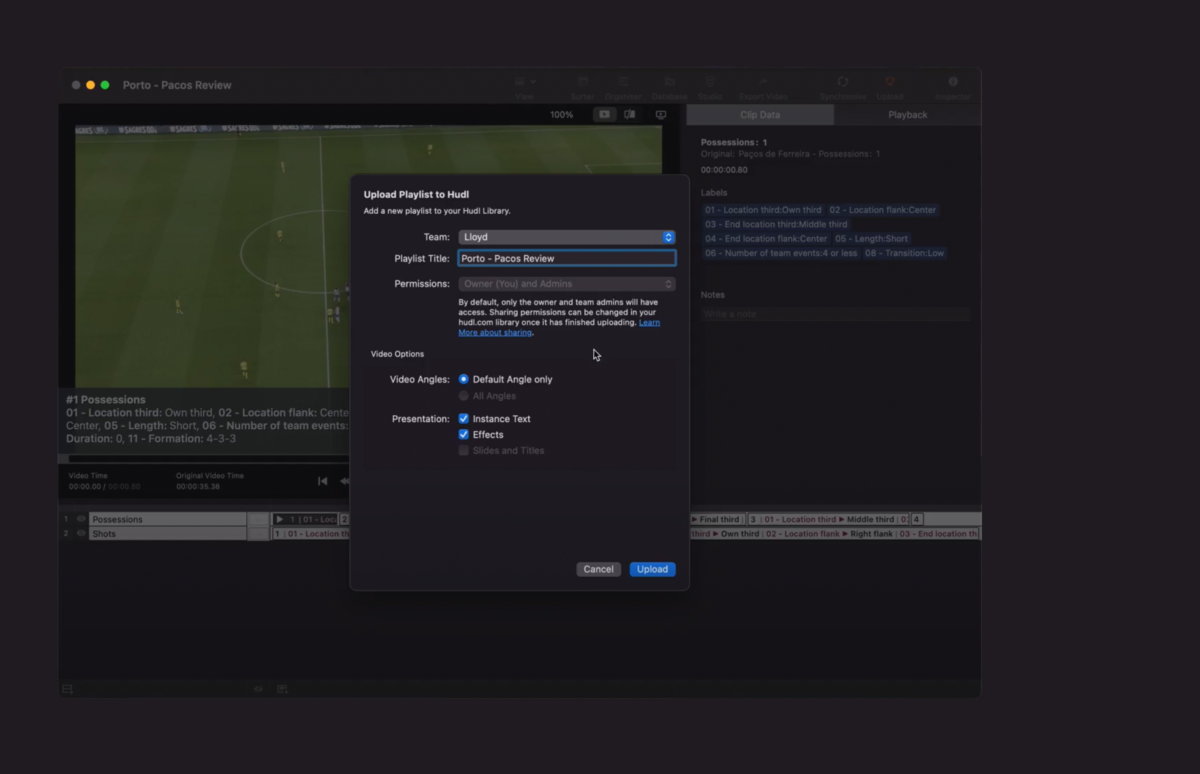Image resolution: width=1200 pixels, height=774 pixels.
Task: Click inside the Playlist Title field
Action: [x=566, y=258]
